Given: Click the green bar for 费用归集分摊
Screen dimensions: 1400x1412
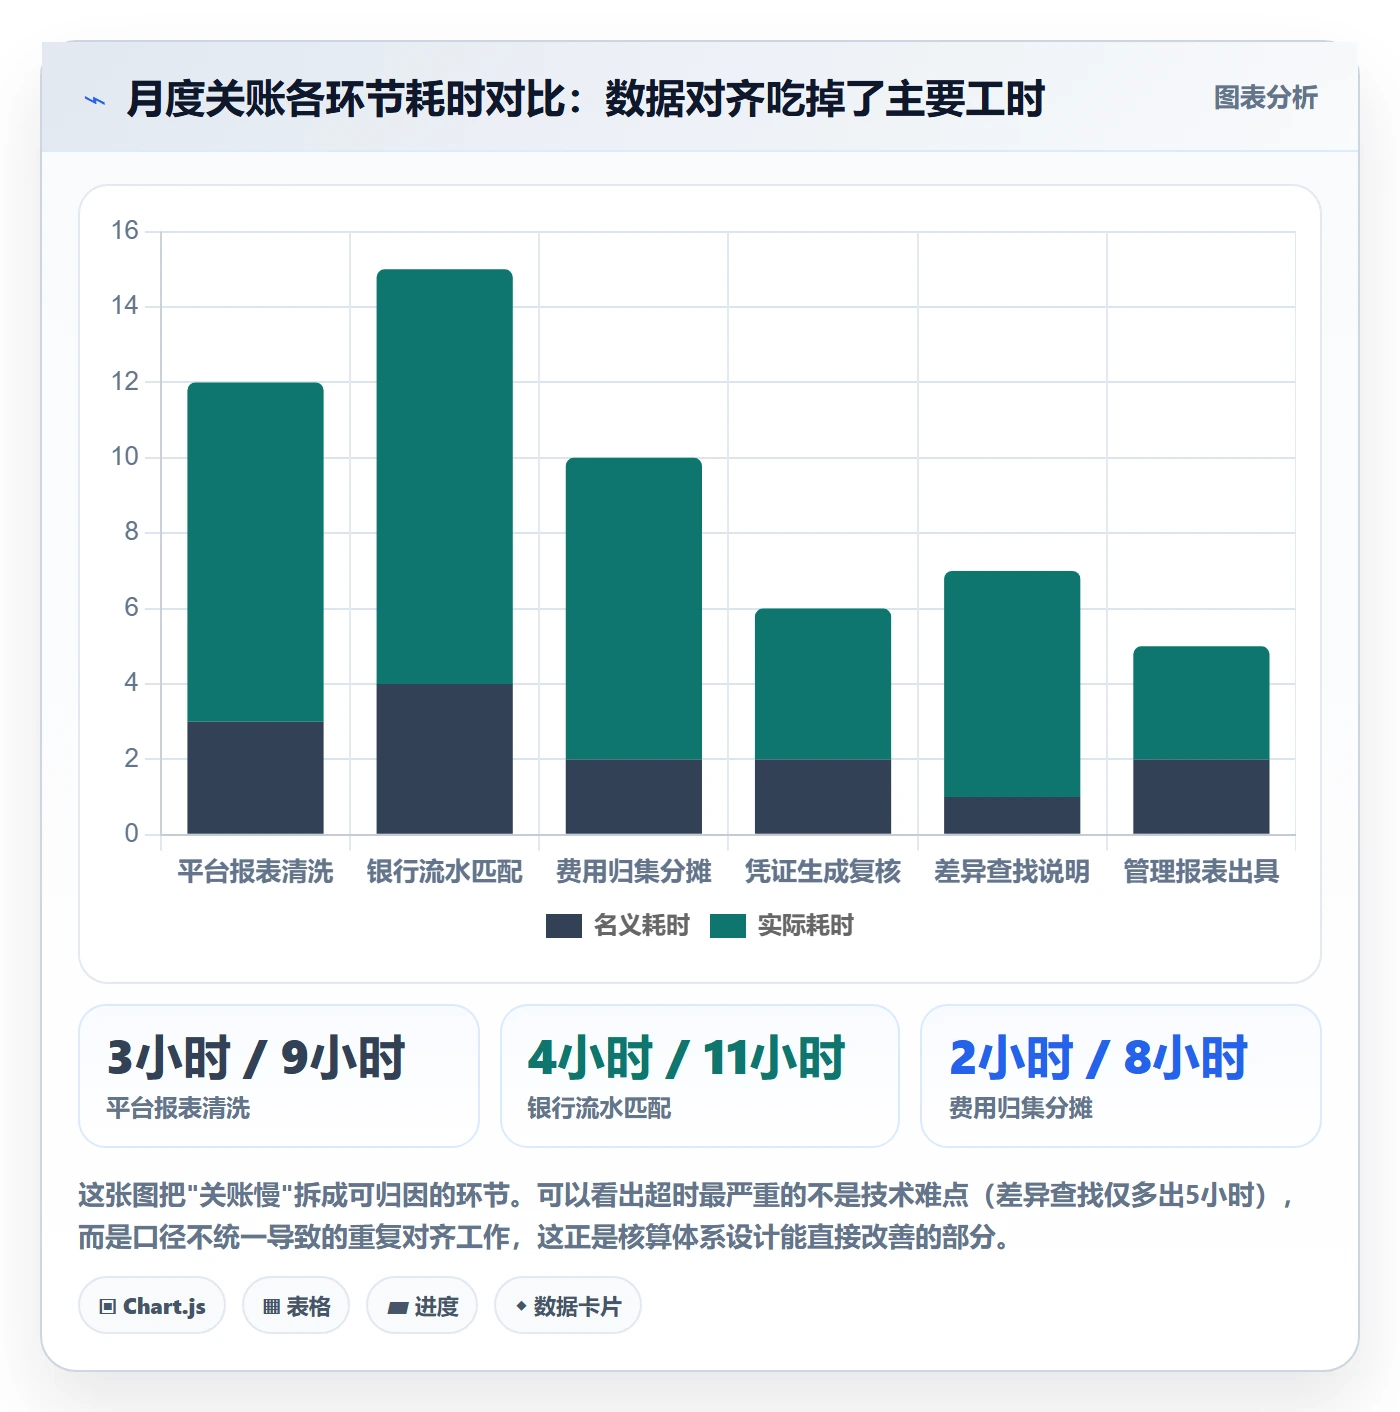Looking at the screenshot, I should [x=633, y=609].
